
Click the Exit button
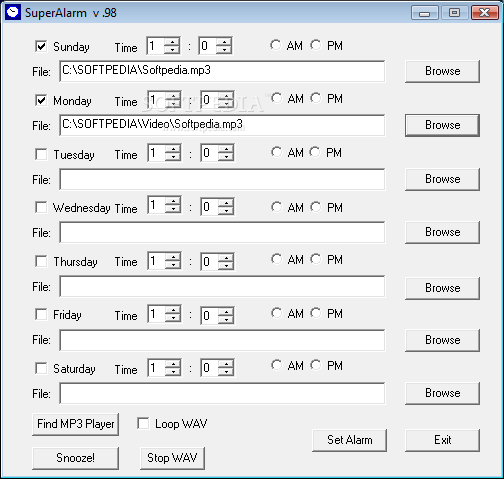[442, 440]
